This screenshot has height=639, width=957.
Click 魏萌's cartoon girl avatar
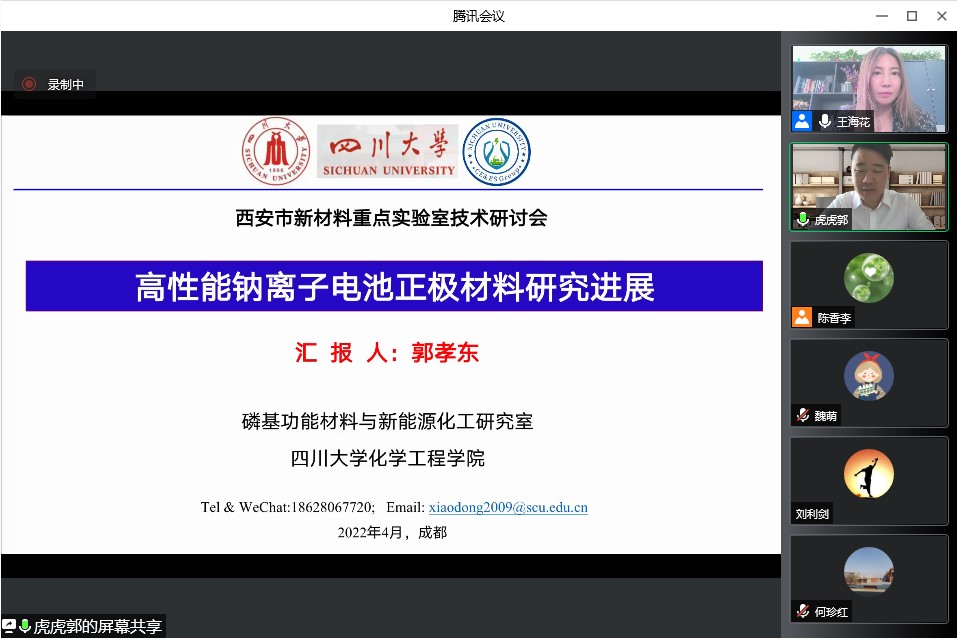(868, 375)
